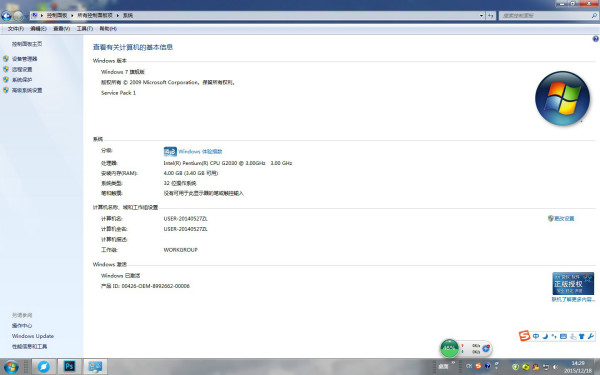Open 操作中心 link

click(x=22, y=326)
